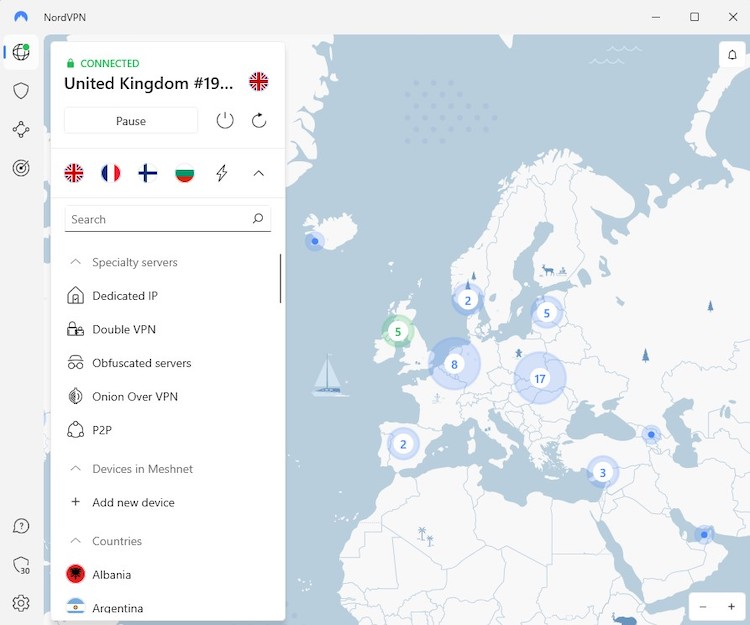750x625 pixels.
Task: Click the Iceland server dot on map
Action: 315,241
